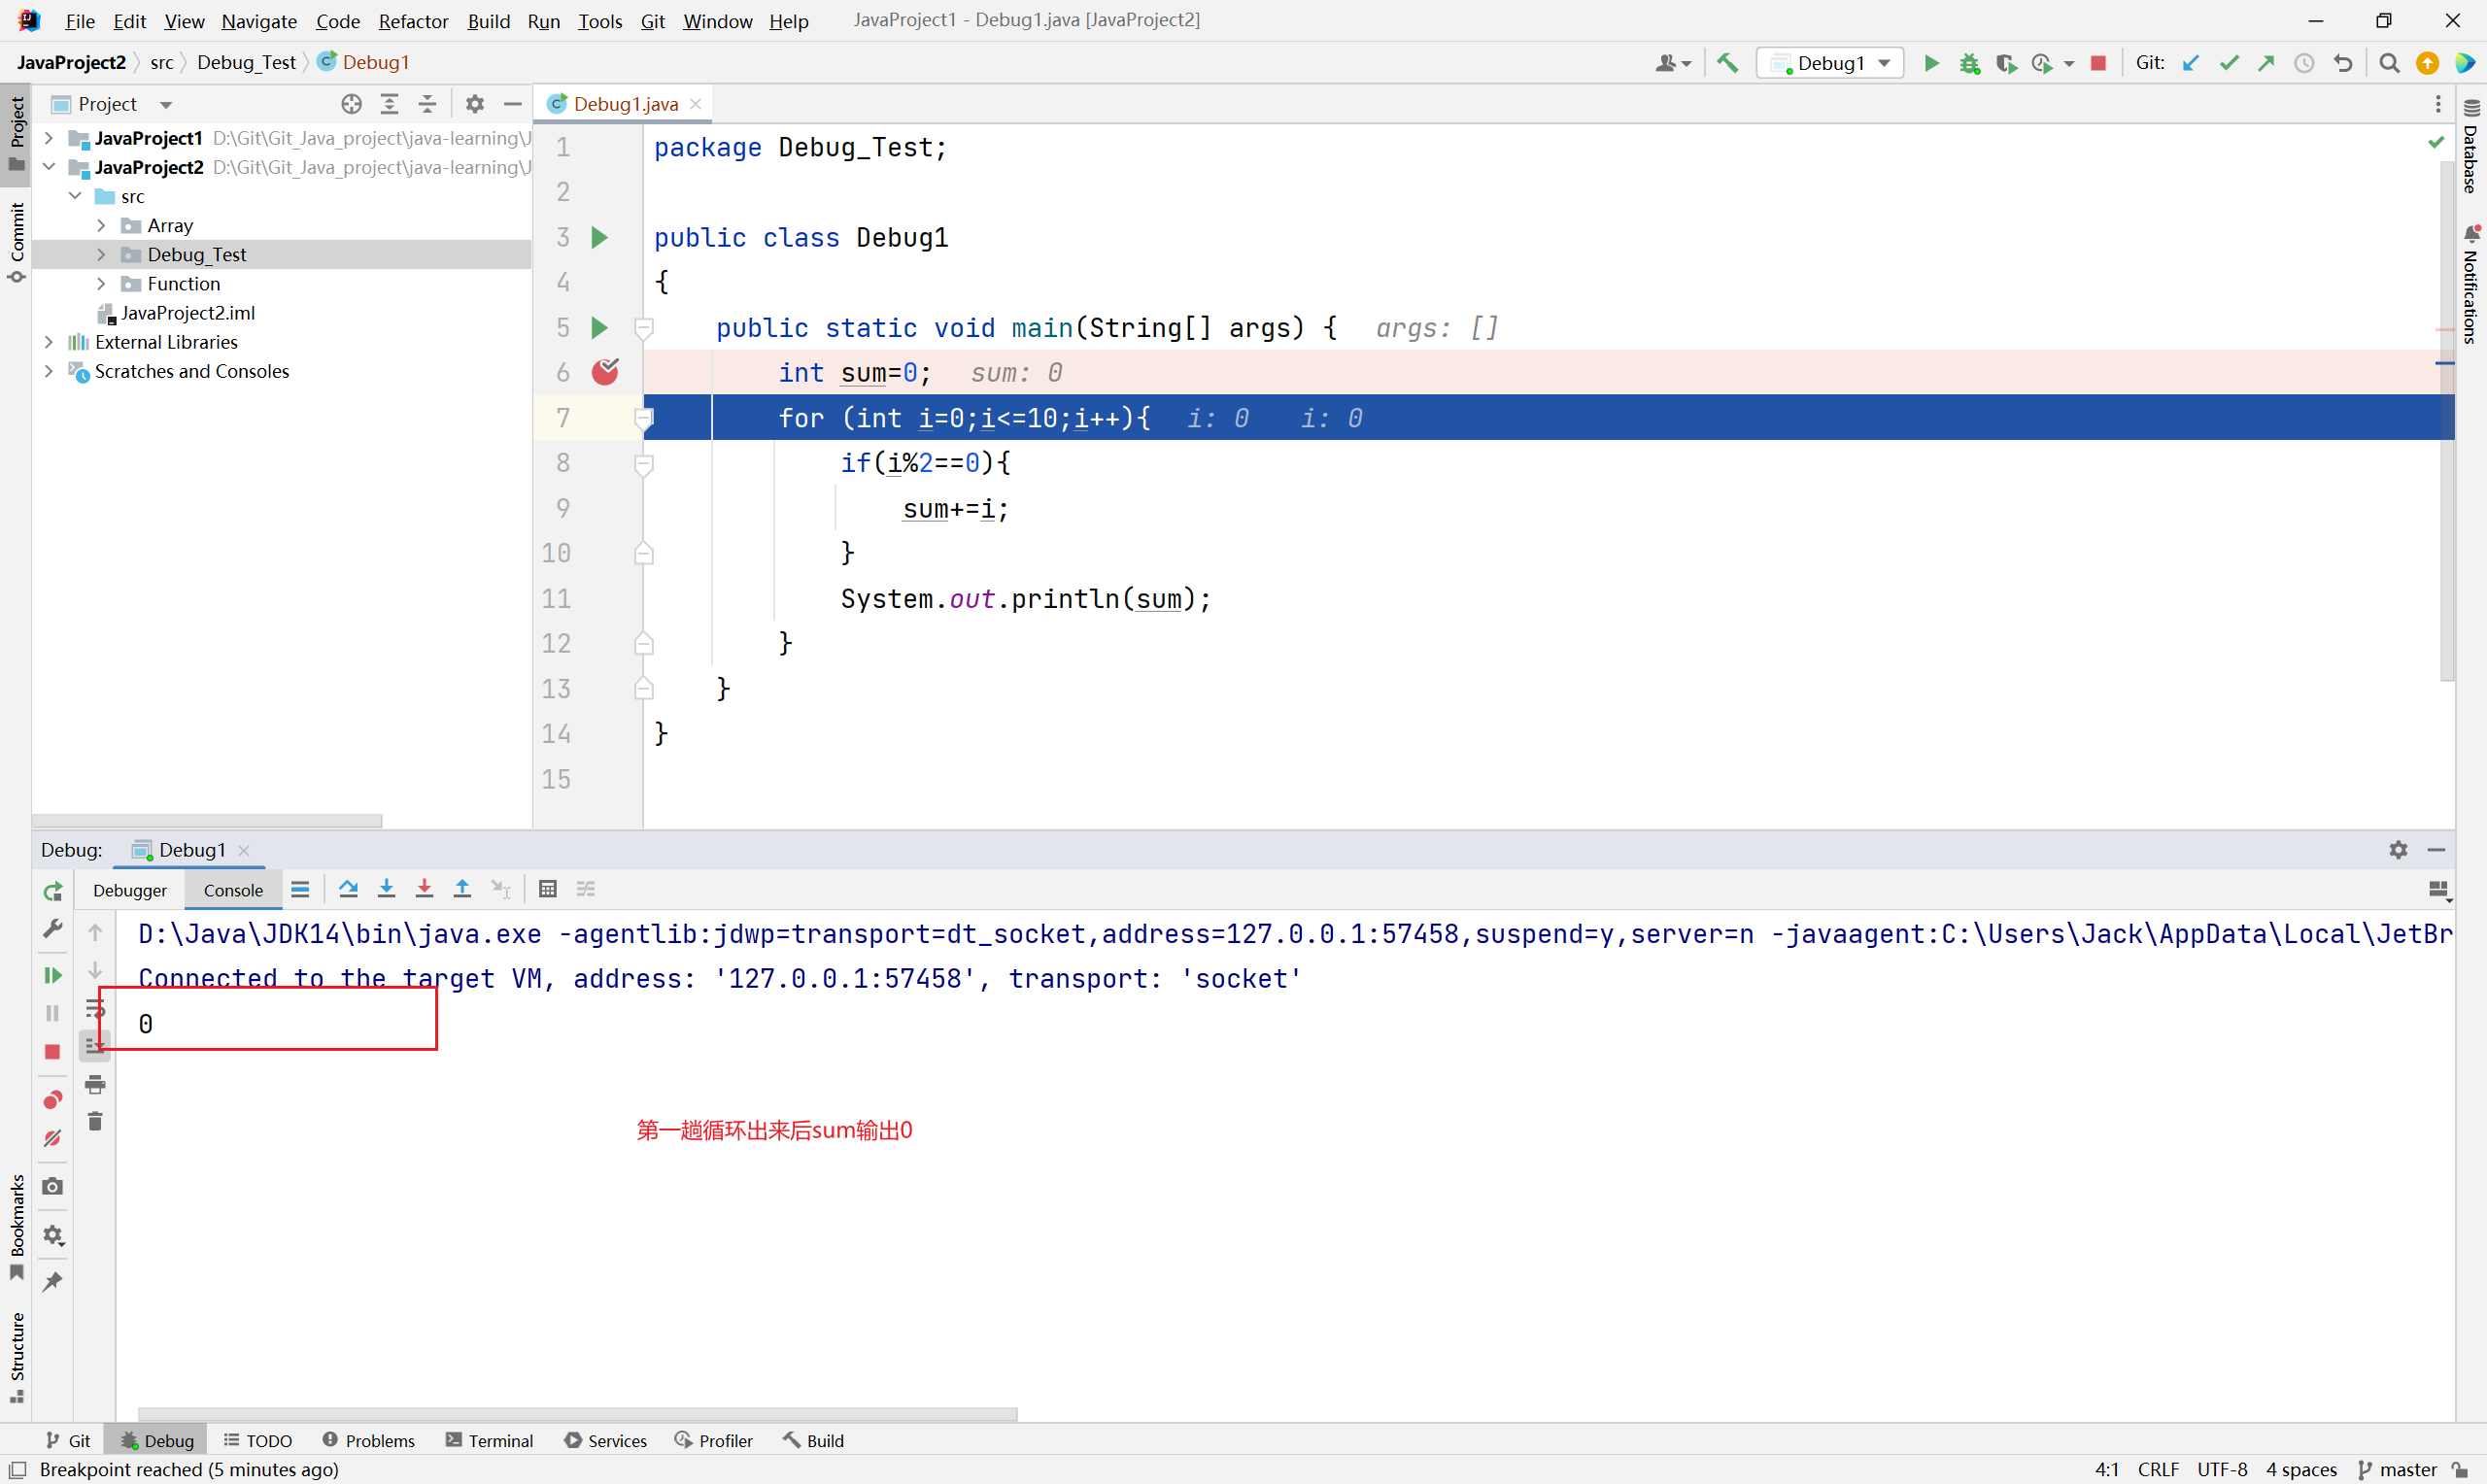Open Debug1 run configuration dropdown
Screen dimensions: 2487x1484
click(1830, 63)
